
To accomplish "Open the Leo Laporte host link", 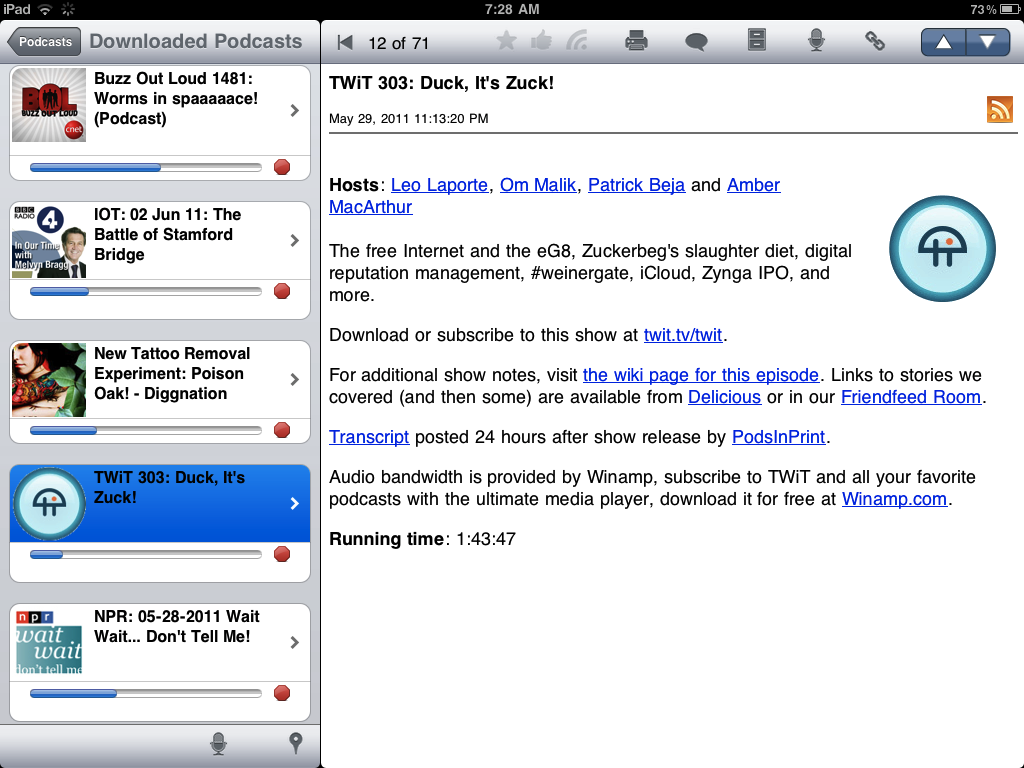I will [440, 185].
